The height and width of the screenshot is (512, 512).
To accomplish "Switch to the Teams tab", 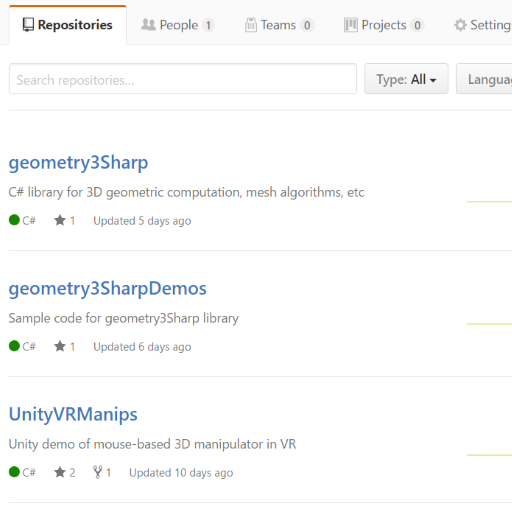I will point(279,25).
